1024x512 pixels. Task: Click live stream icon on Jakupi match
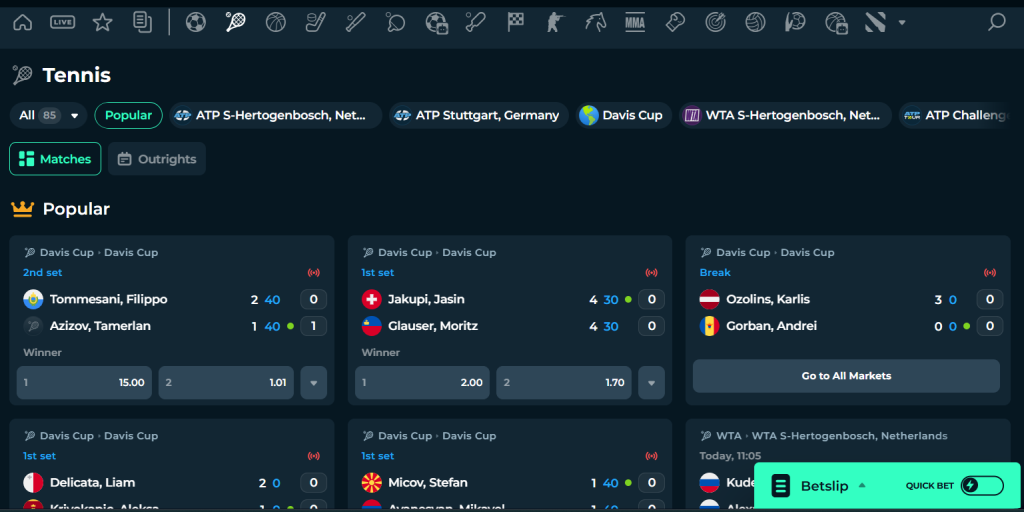(651, 273)
